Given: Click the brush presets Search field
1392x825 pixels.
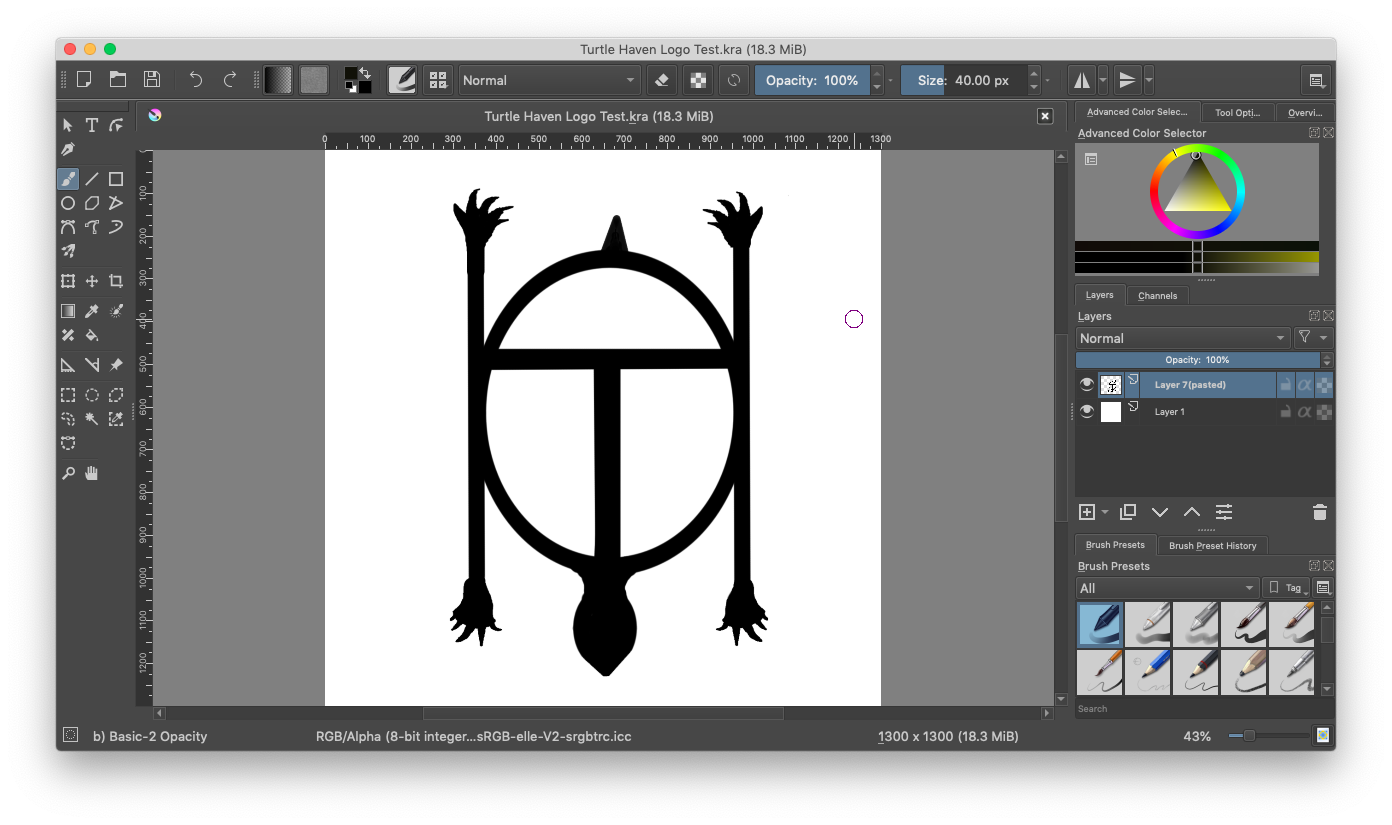Looking at the screenshot, I should [x=1198, y=709].
